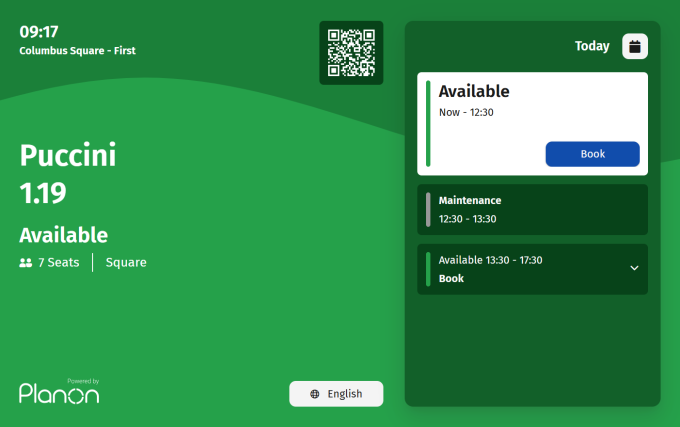Select the Available 13:30 - 17:30 text

490,260
